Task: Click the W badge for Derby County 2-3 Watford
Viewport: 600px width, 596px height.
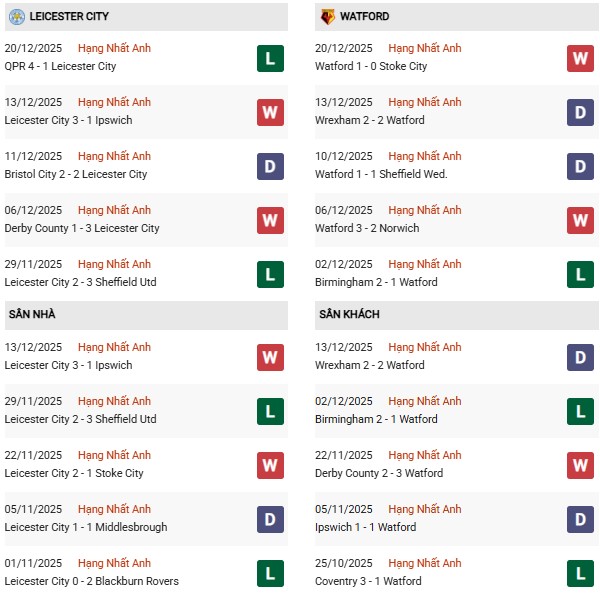Action: coord(580,465)
